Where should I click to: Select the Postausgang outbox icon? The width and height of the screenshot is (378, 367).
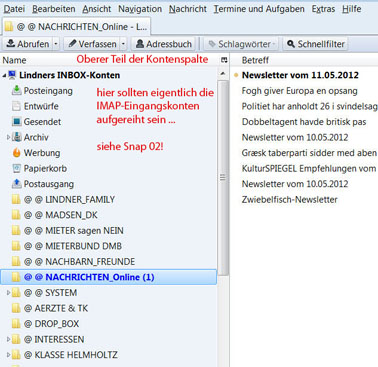[16, 184]
